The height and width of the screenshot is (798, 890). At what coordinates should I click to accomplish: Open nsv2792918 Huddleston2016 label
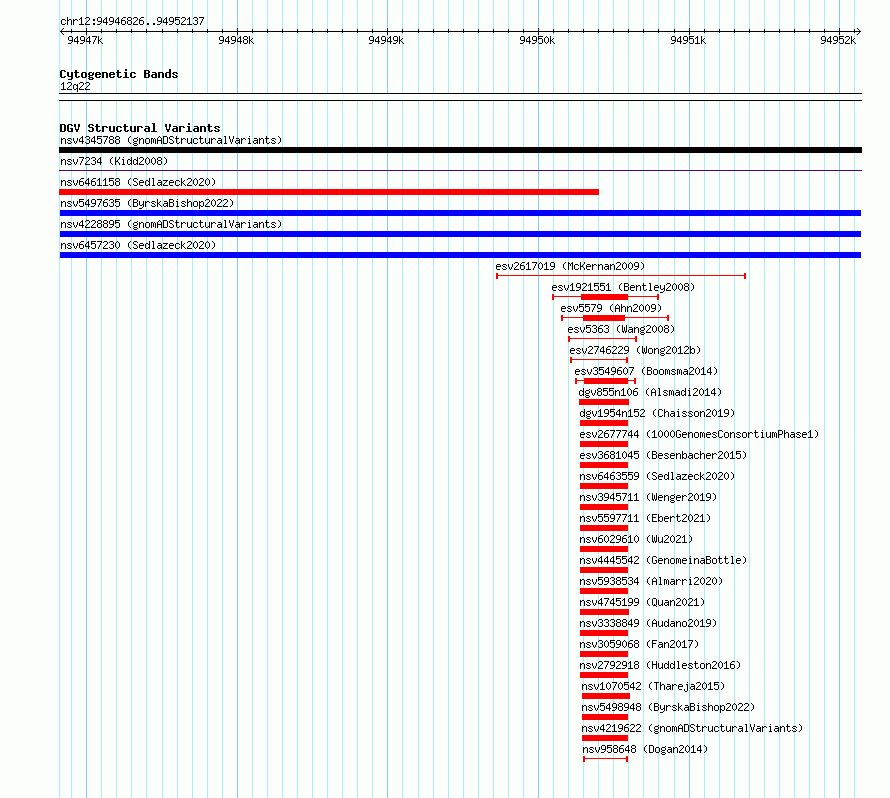tap(660, 665)
